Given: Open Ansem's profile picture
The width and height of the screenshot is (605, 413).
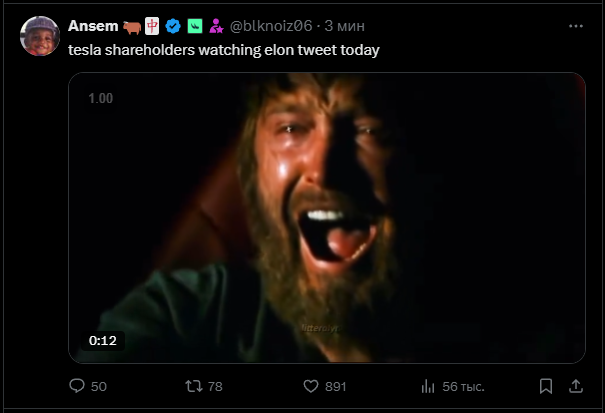Looking at the screenshot, I should [x=40, y=36].
